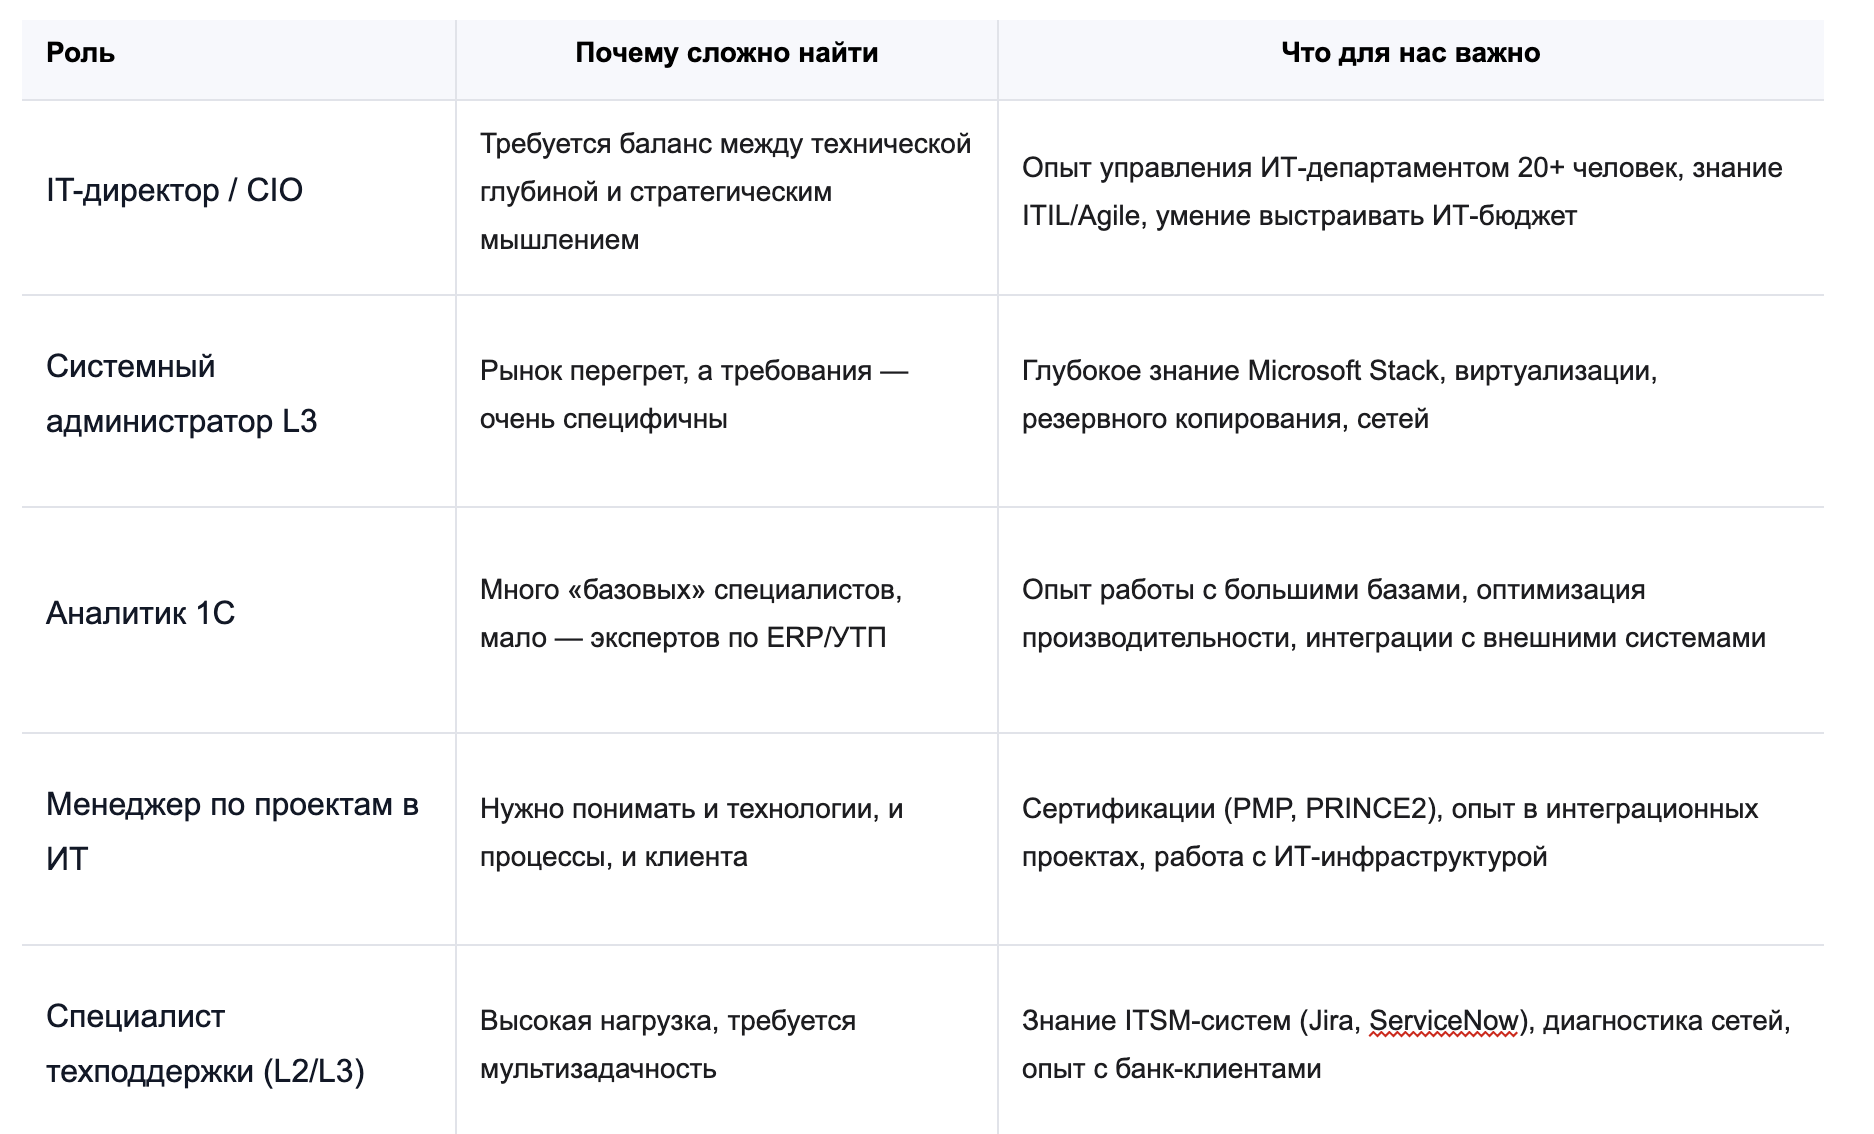
Task: Click the "Системный администратор L3" cell
Action: [x=181, y=394]
